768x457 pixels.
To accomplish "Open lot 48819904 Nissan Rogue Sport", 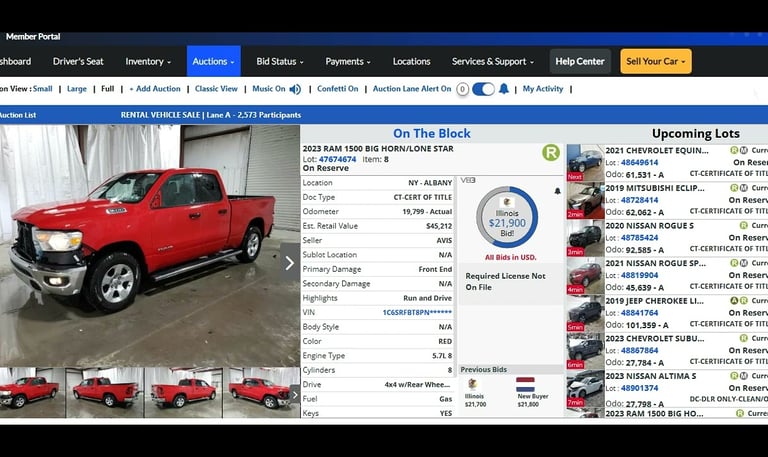I will point(639,275).
